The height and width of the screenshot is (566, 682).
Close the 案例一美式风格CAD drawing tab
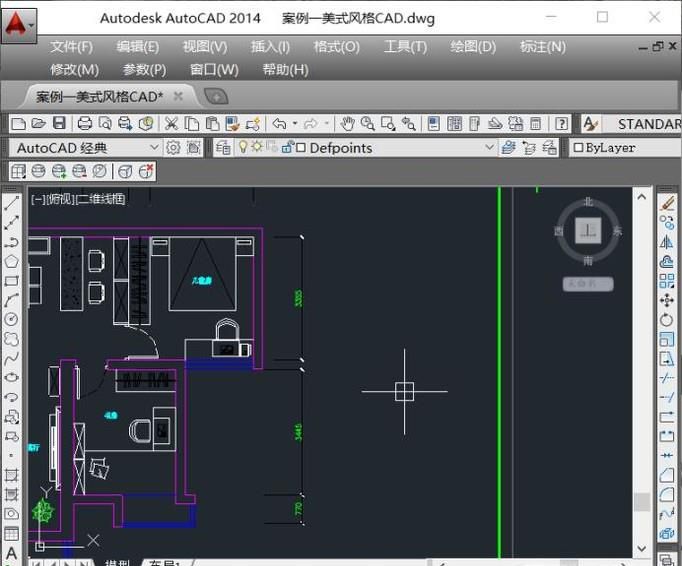click(x=178, y=96)
